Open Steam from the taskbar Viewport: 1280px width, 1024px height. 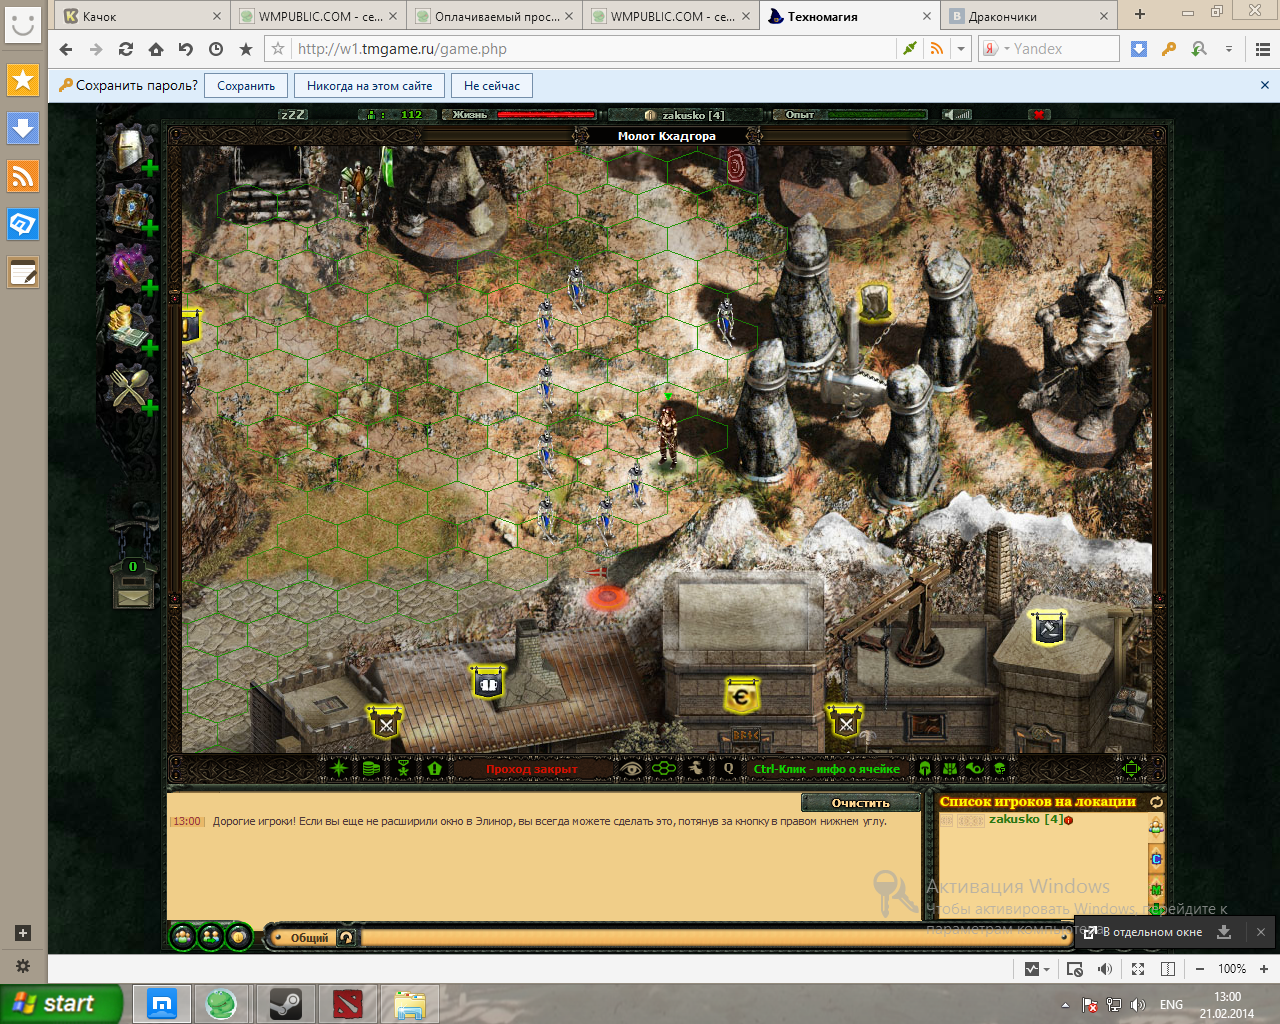(x=285, y=1004)
